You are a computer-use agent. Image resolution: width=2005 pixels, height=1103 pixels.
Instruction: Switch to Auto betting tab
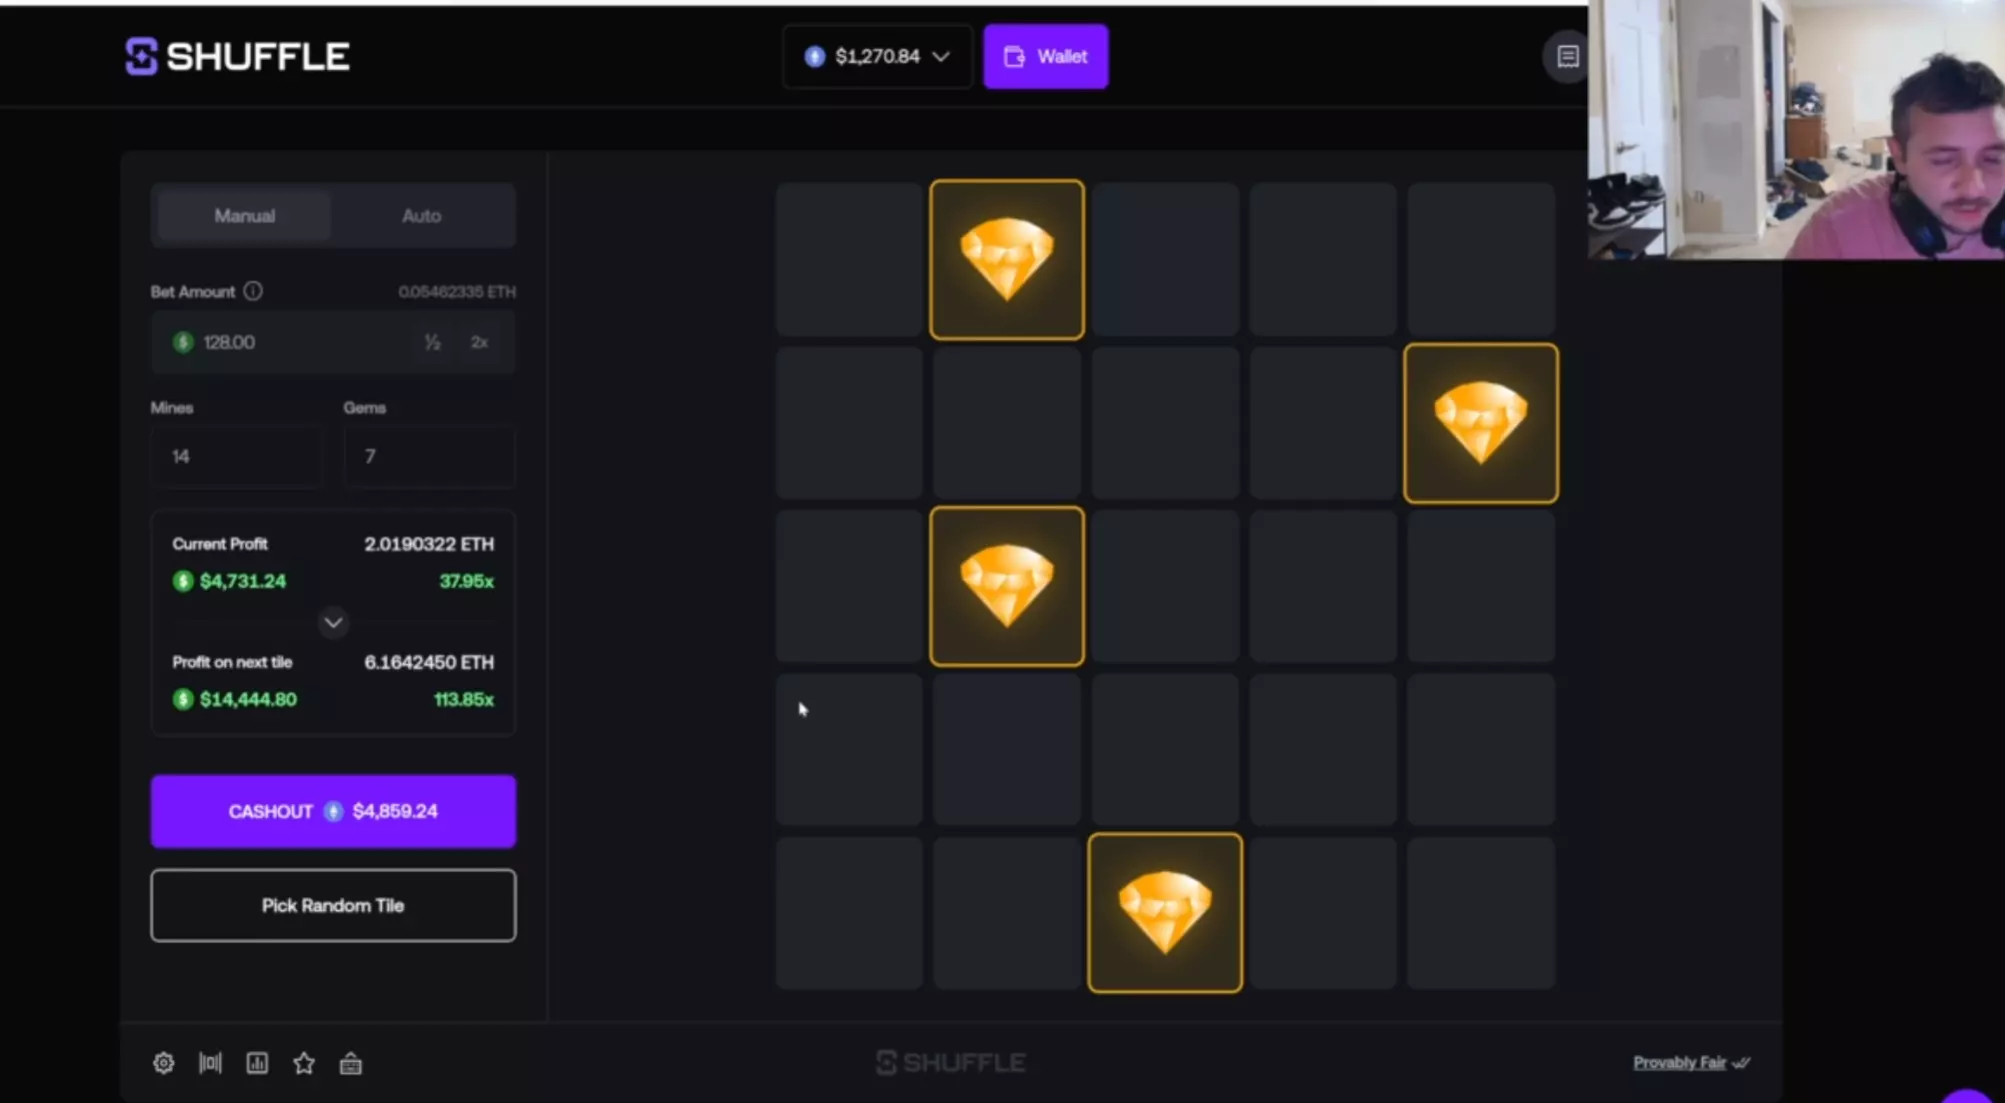point(421,216)
